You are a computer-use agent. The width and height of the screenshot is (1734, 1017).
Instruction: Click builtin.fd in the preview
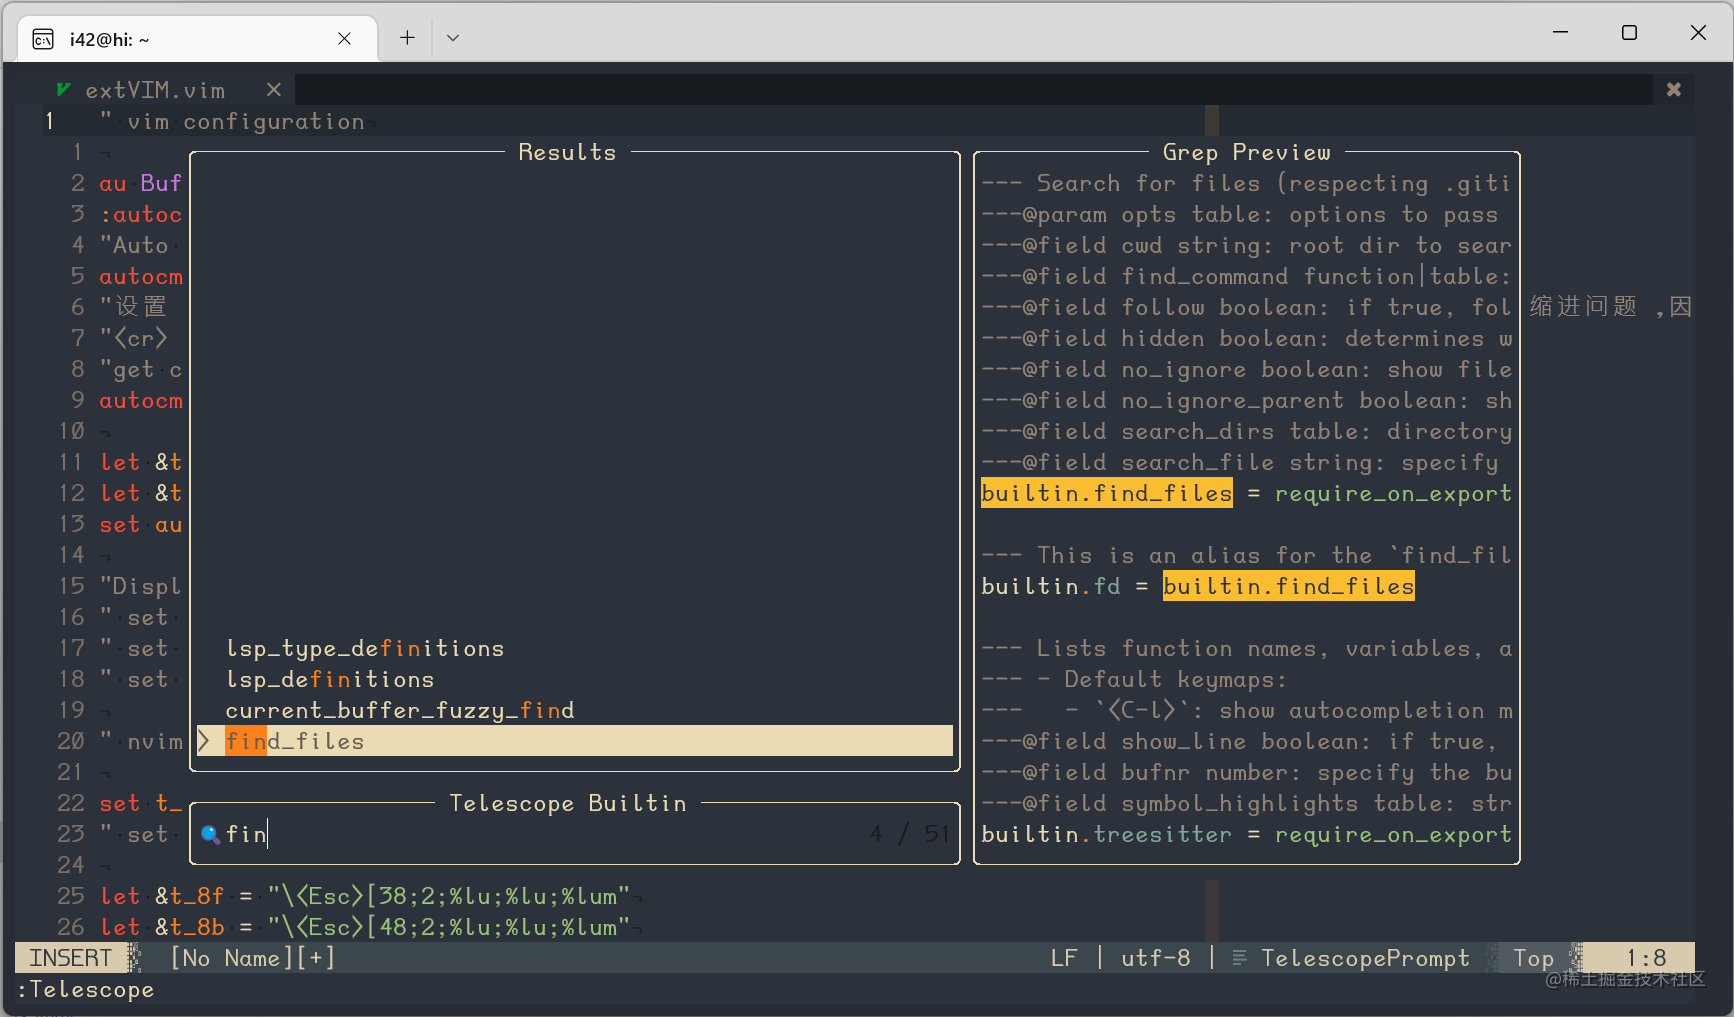click(x=1051, y=586)
